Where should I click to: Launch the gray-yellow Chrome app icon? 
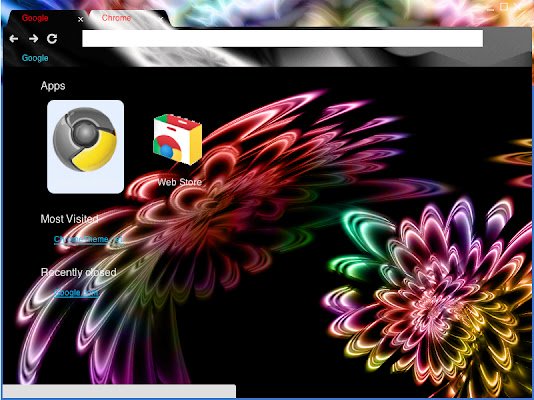pyautogui.click(x=85, y=147)
